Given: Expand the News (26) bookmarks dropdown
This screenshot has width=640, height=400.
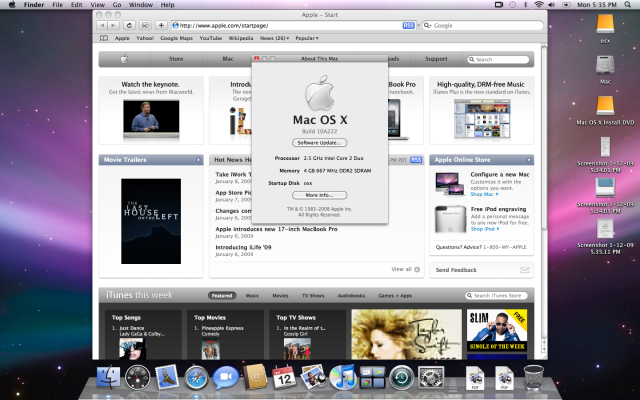Looking at the screenshot, I should pyautogui.click(x=274, y=38).
